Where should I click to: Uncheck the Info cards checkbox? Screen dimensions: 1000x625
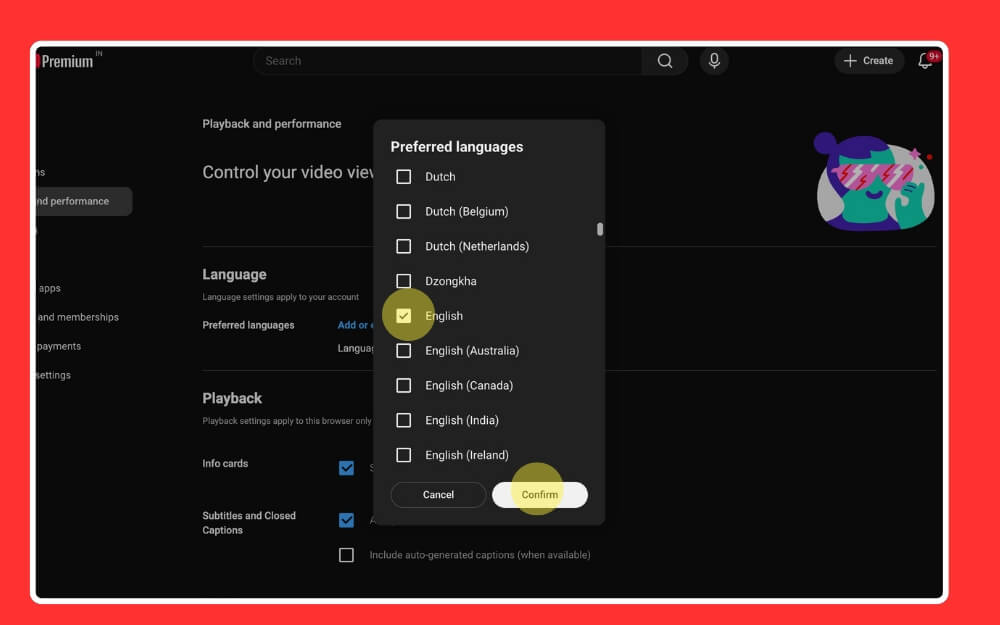[x=346, y=467]
